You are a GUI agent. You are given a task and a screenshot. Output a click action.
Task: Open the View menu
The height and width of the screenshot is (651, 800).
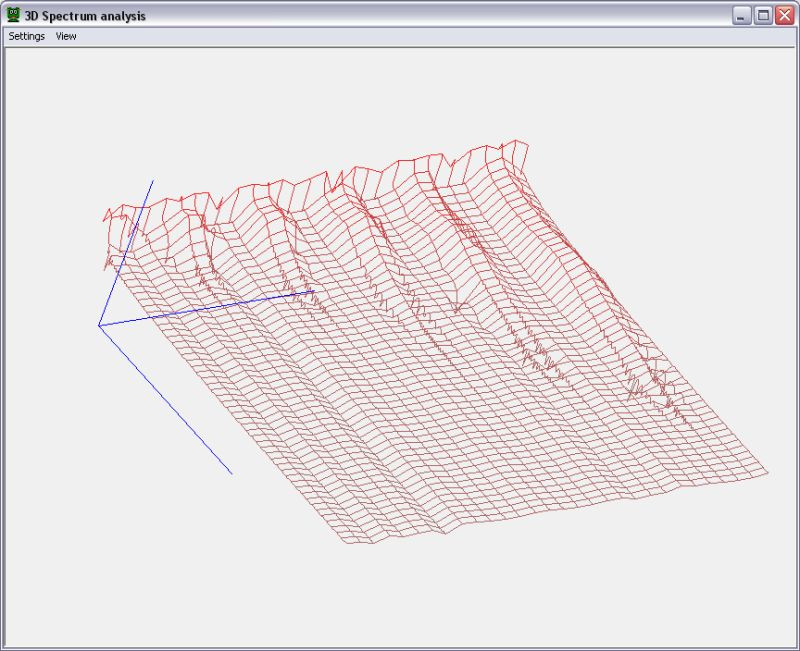(66, 36)
